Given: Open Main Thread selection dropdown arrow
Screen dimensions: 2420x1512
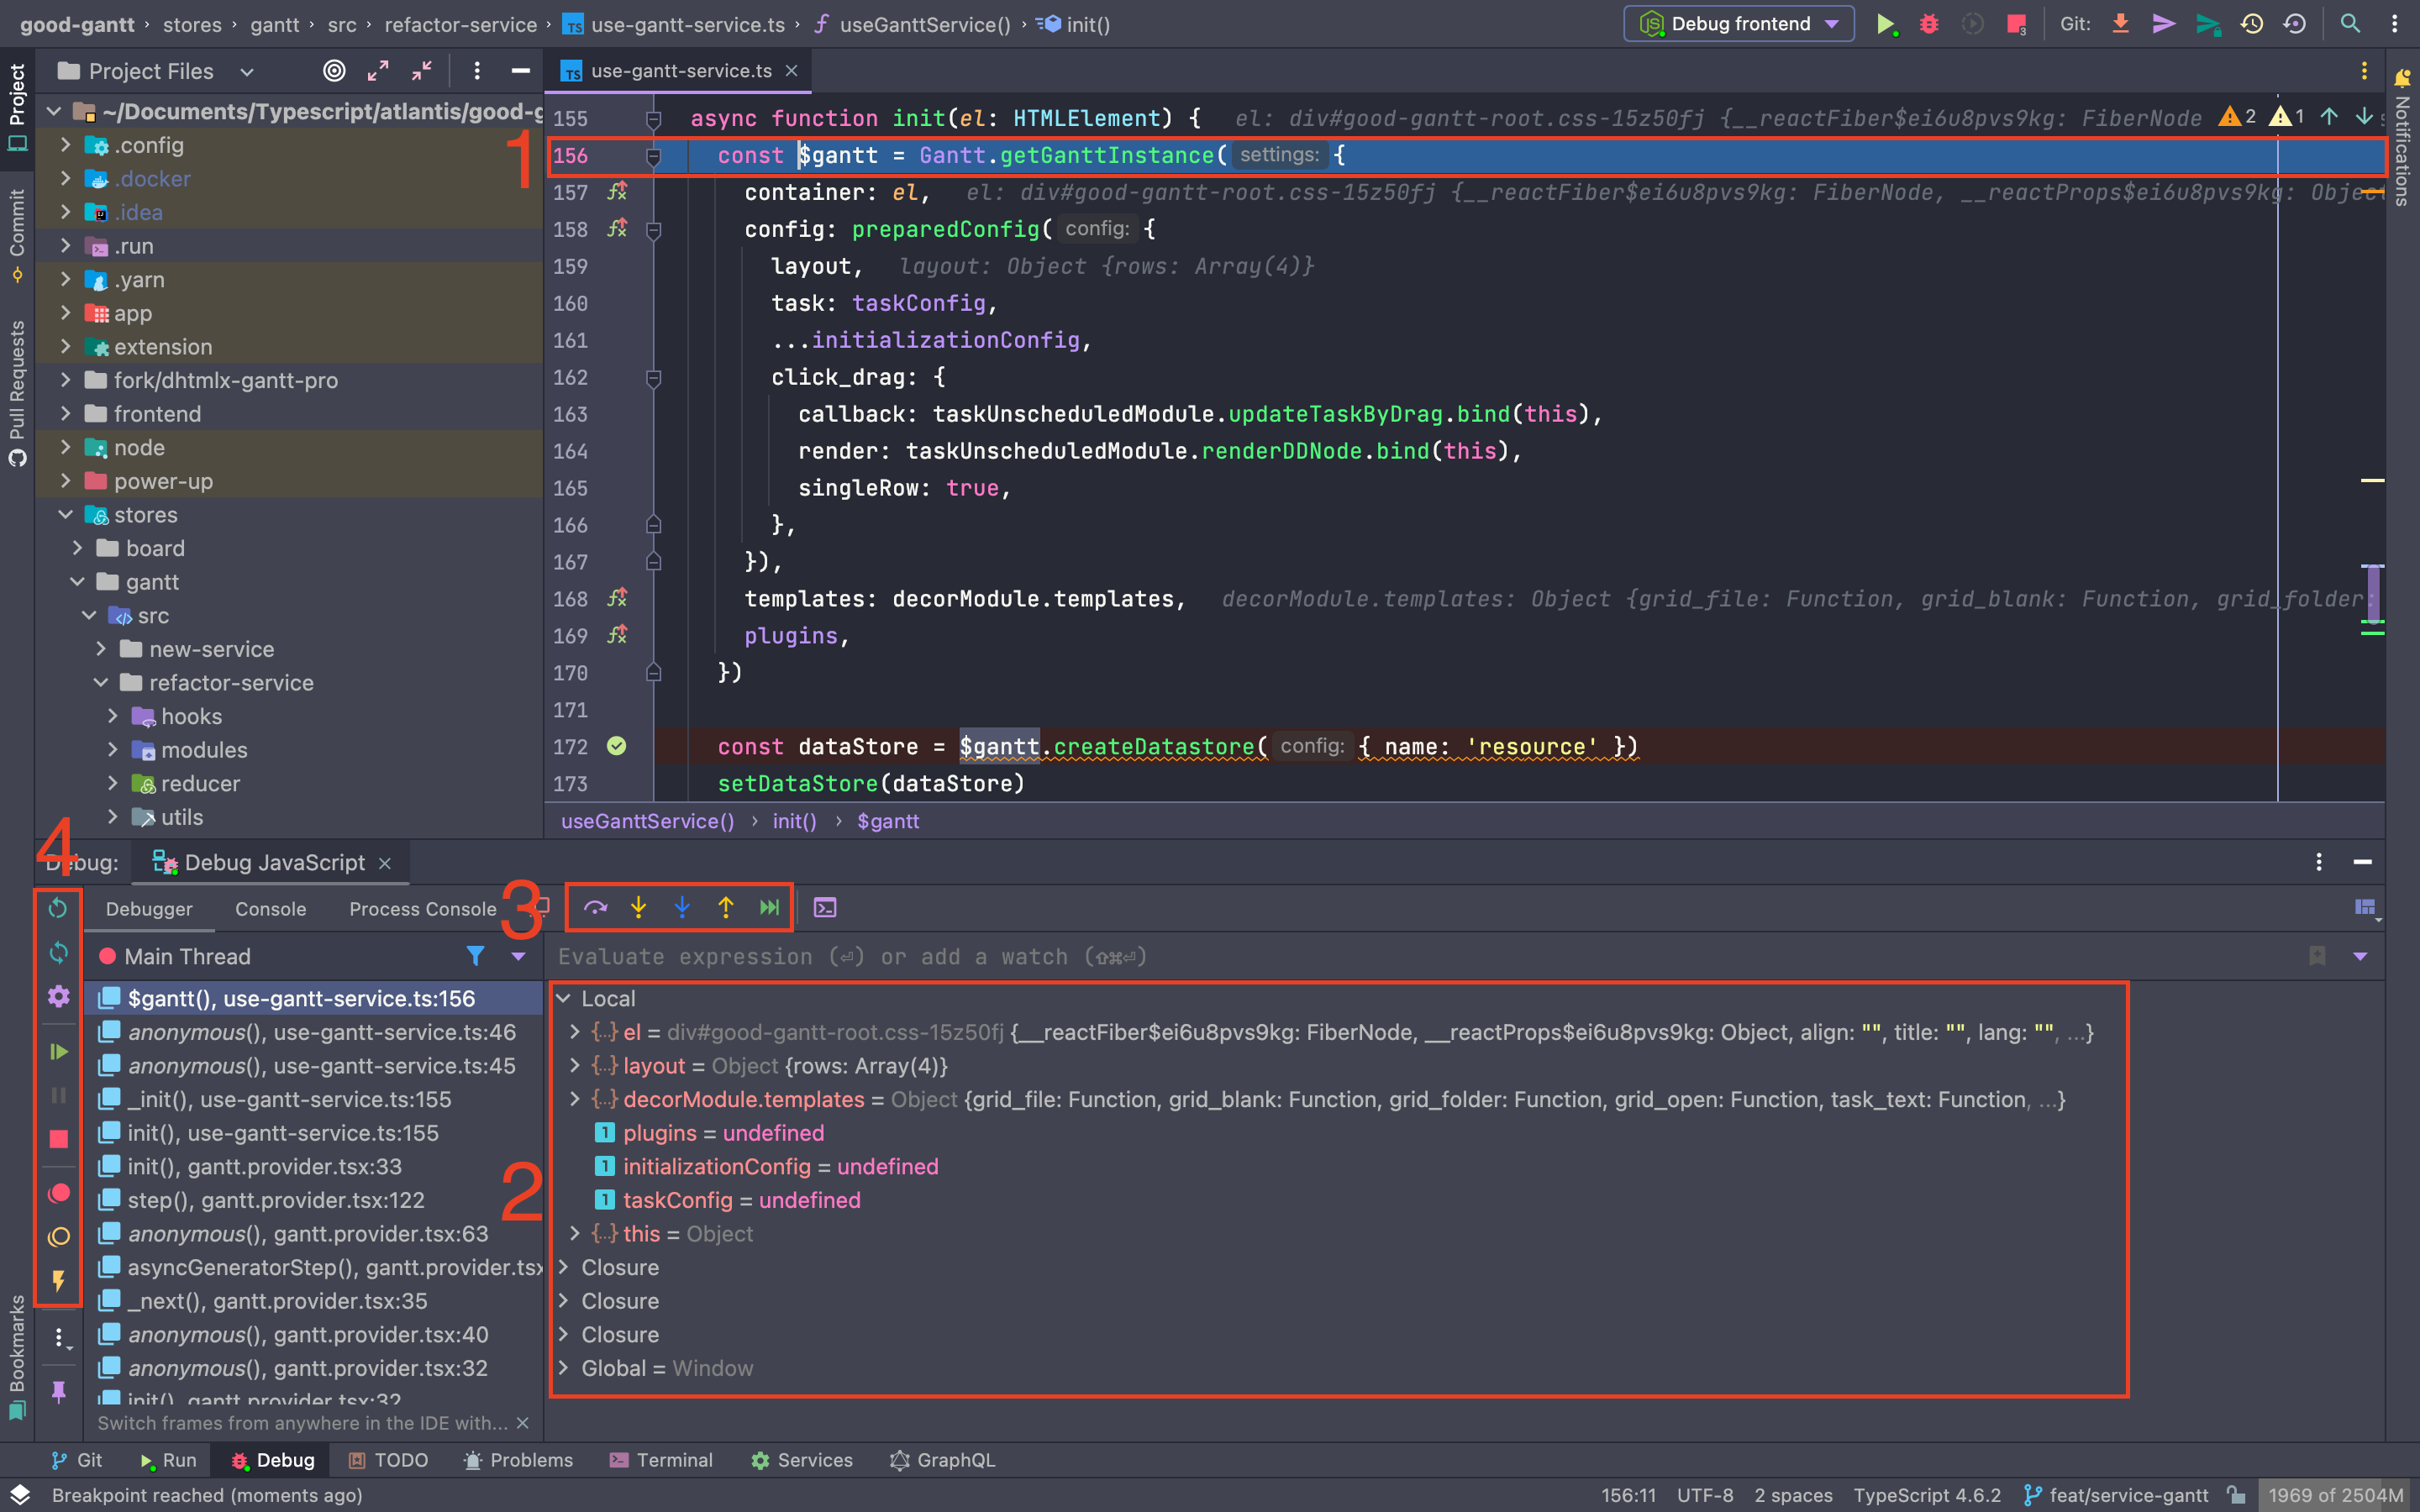Looking at the screenshot, I should point(518,957).
